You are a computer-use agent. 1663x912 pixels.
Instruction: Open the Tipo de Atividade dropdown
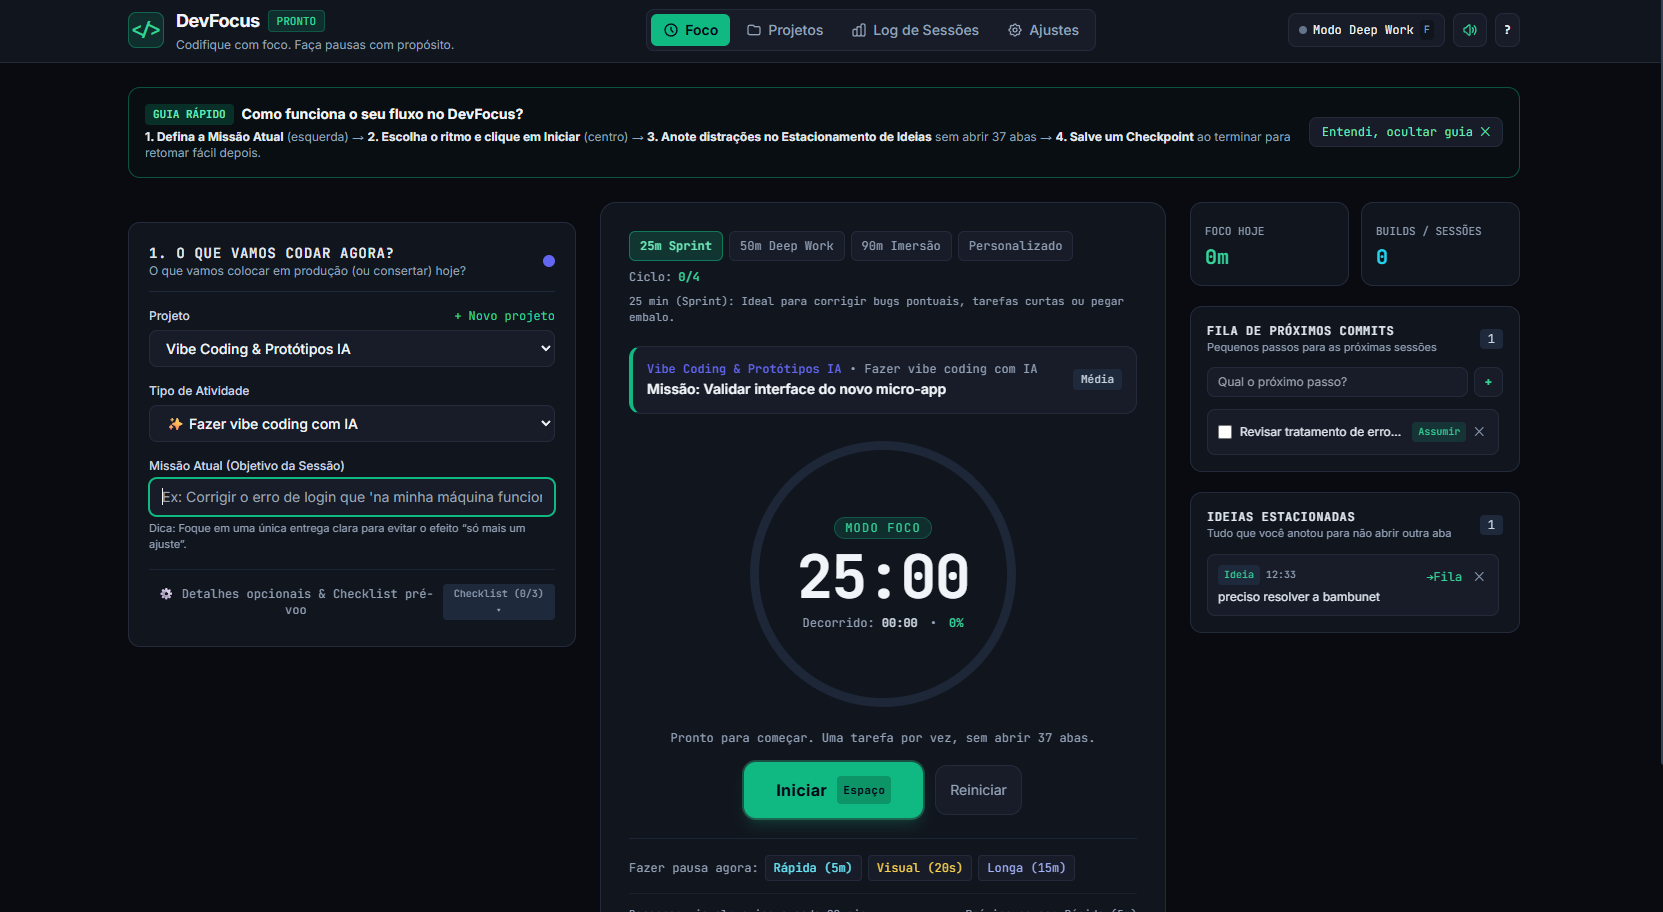pyautogui.click(x=352, y=424)
